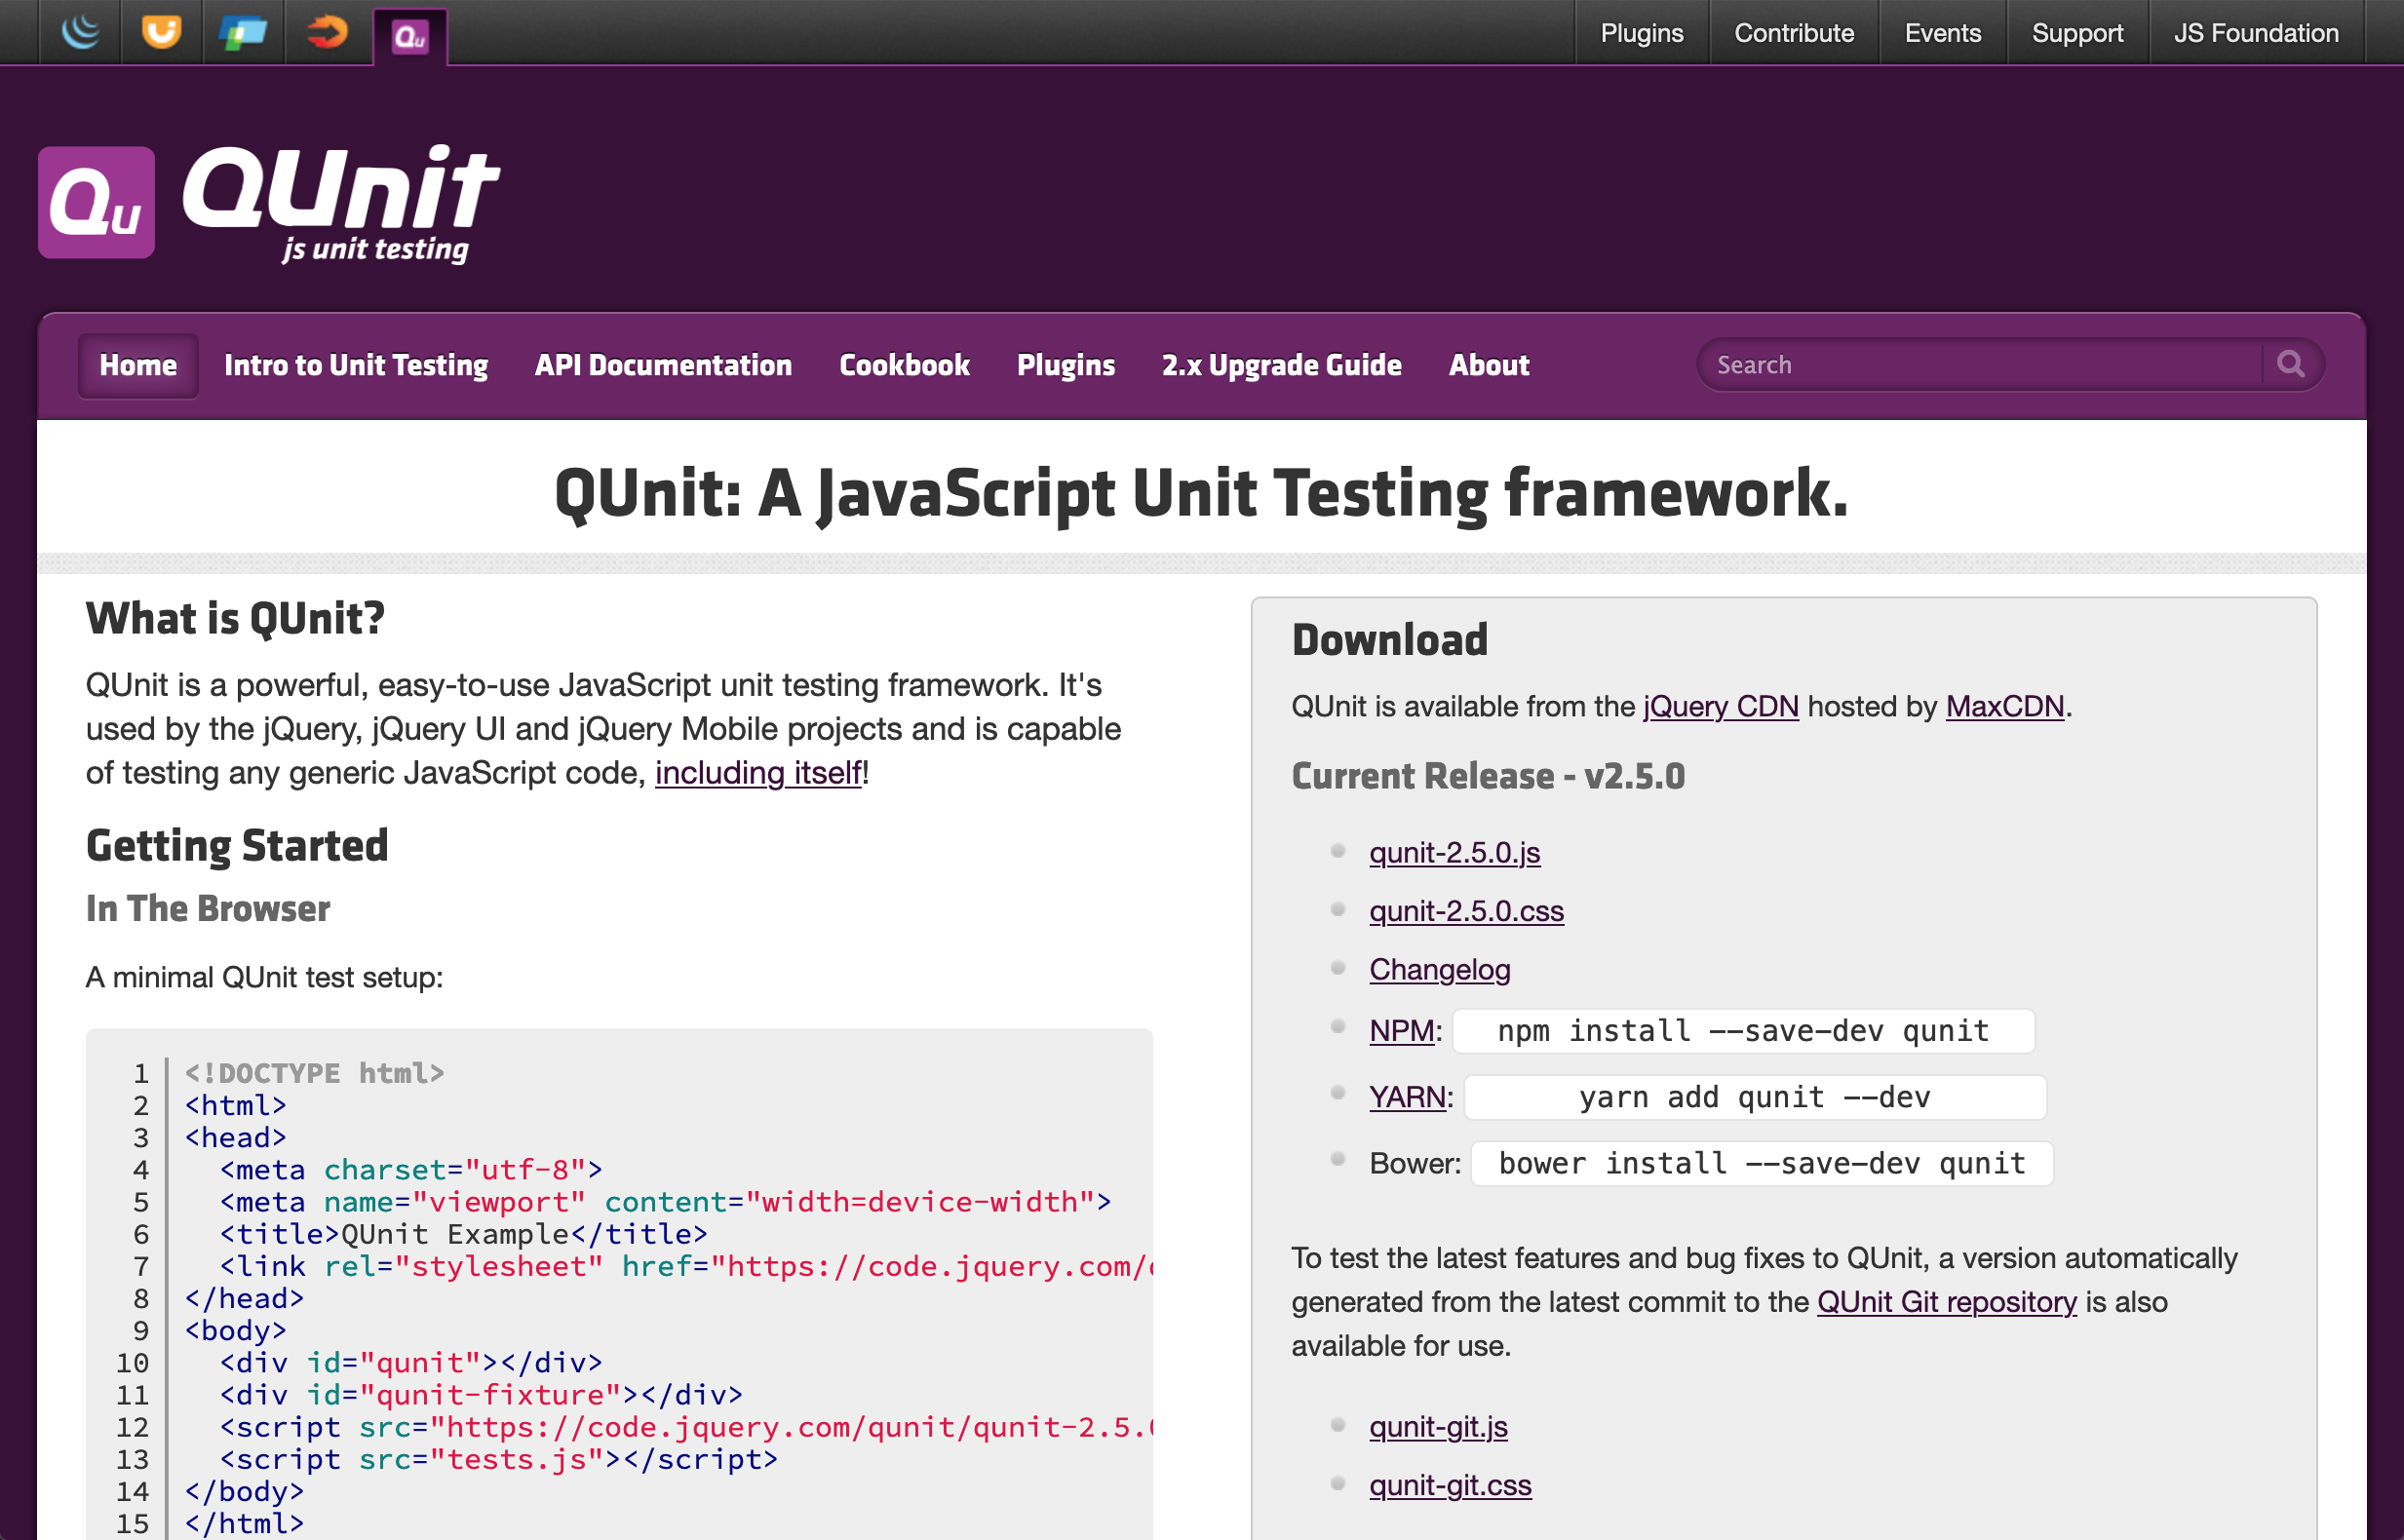Screen dimensions: 2404x1540
Task: Open Plugins in the purple navigation bar
Action: (x=1066, y=365)
